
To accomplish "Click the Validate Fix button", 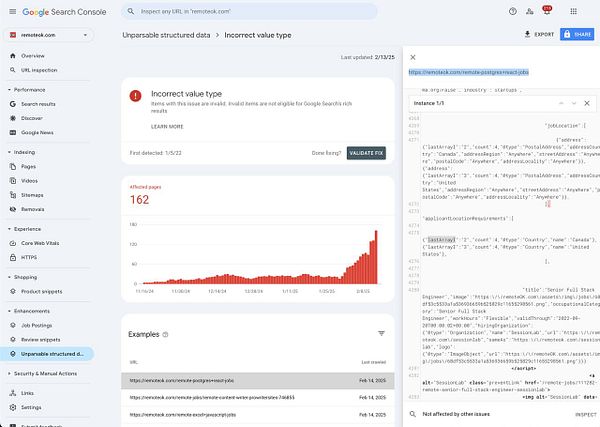I will pyautogui.click(x=366, y=153).
